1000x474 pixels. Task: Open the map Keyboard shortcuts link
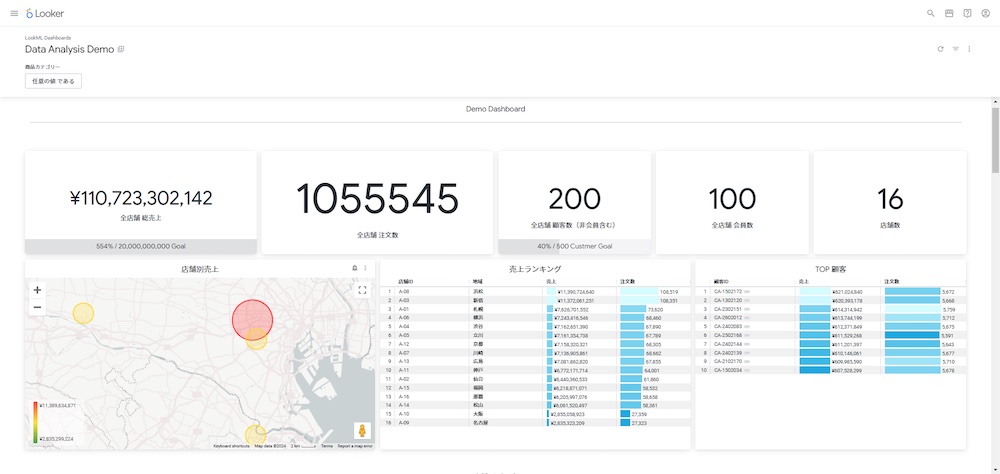click(231, 446)
